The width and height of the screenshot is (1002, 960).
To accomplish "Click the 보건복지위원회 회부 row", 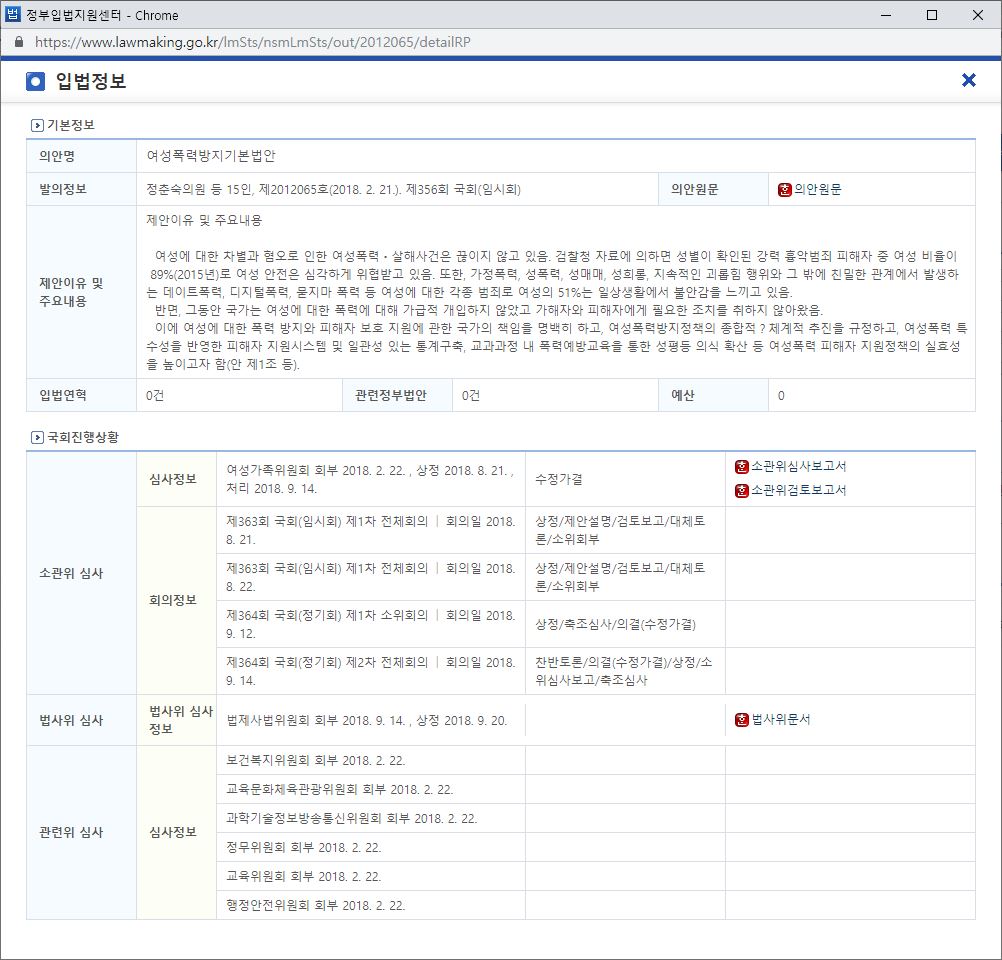I will tap(316, 760).
